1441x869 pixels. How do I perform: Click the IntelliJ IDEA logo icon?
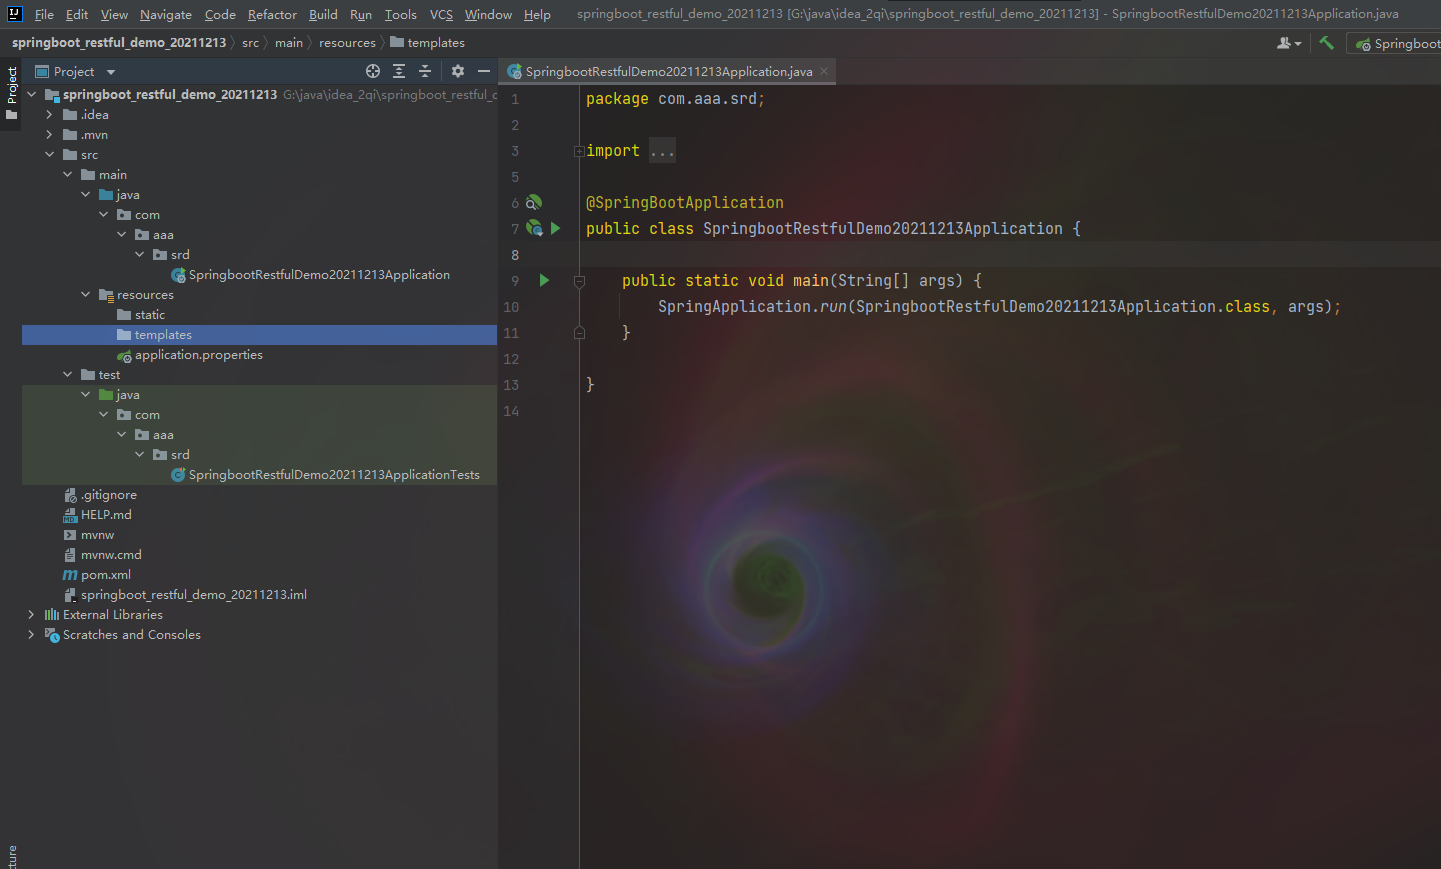(14, 14)
